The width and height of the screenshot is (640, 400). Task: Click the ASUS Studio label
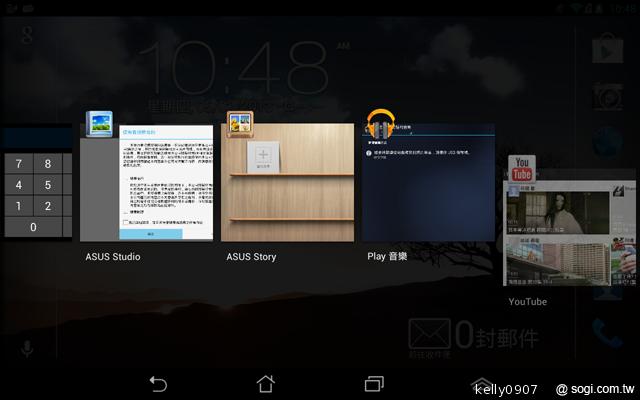113,257
